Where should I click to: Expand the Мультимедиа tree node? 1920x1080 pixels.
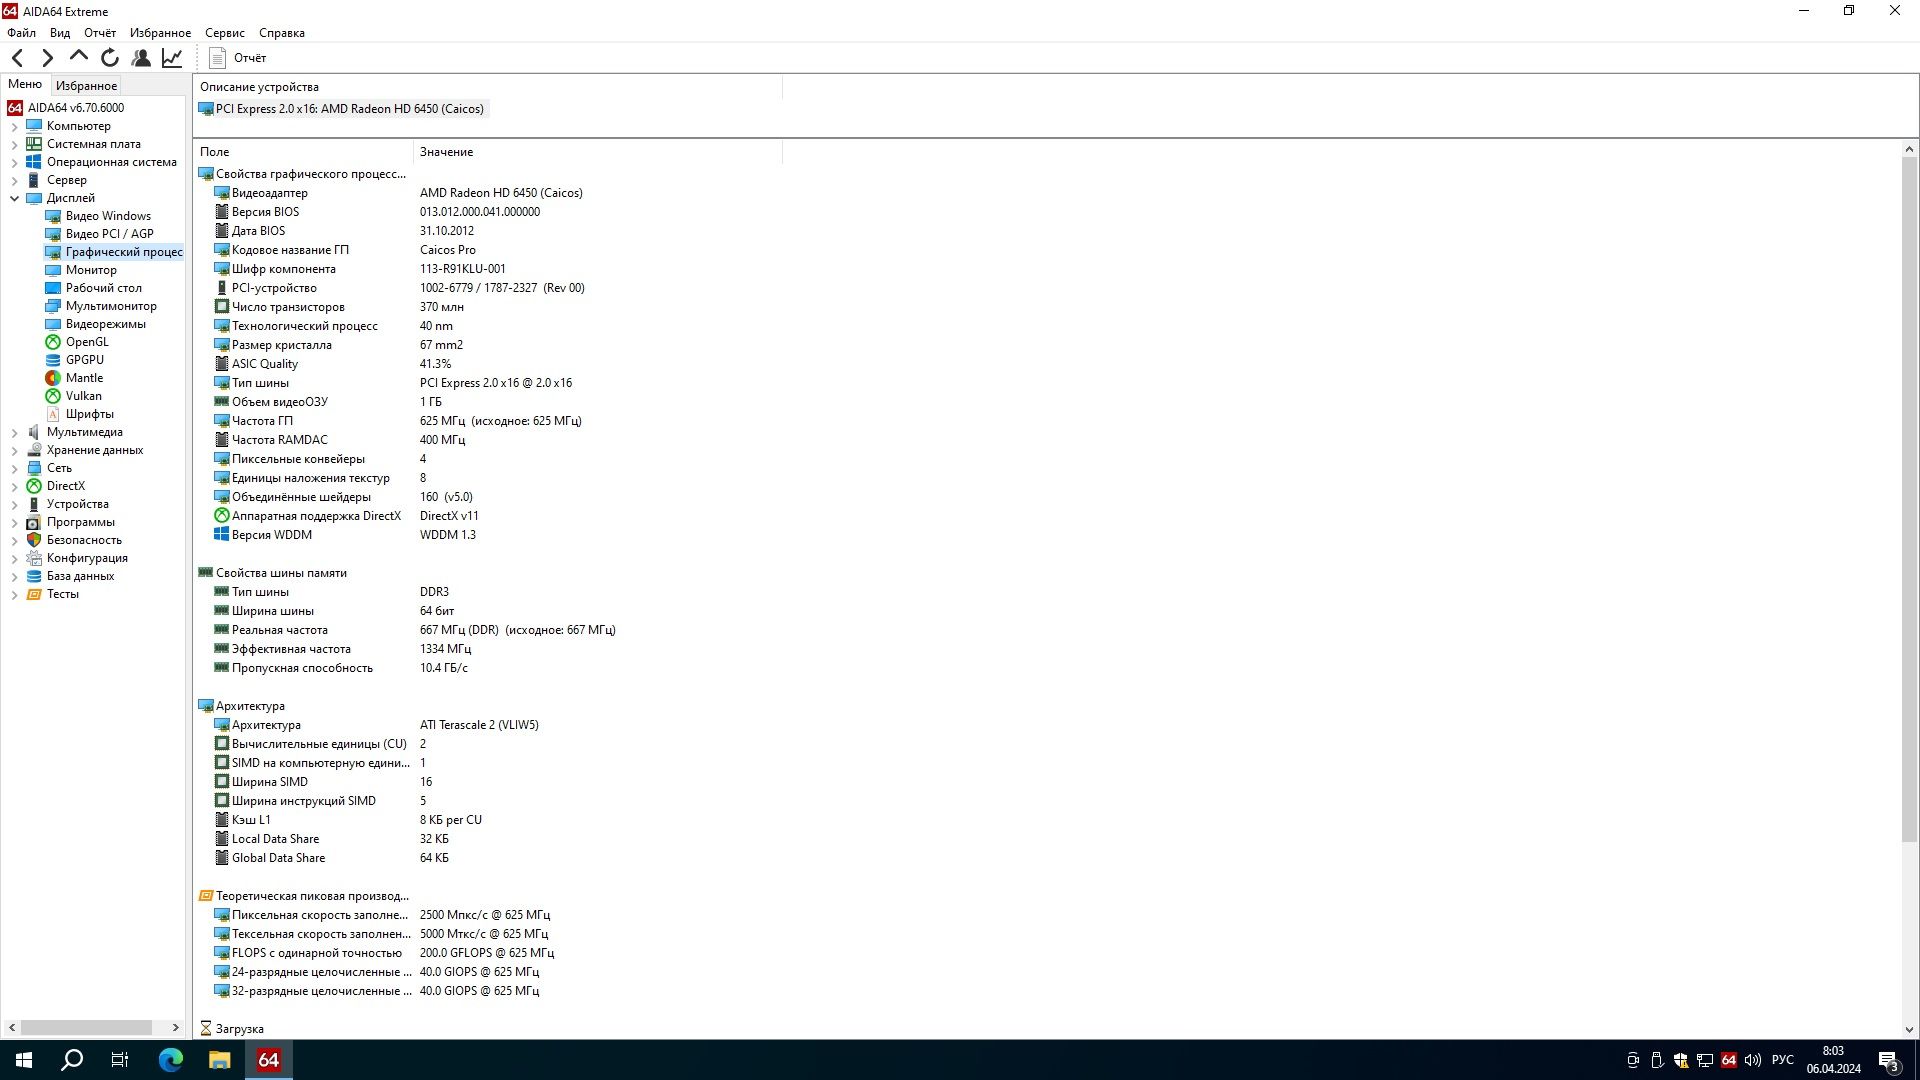coord(14,433)
